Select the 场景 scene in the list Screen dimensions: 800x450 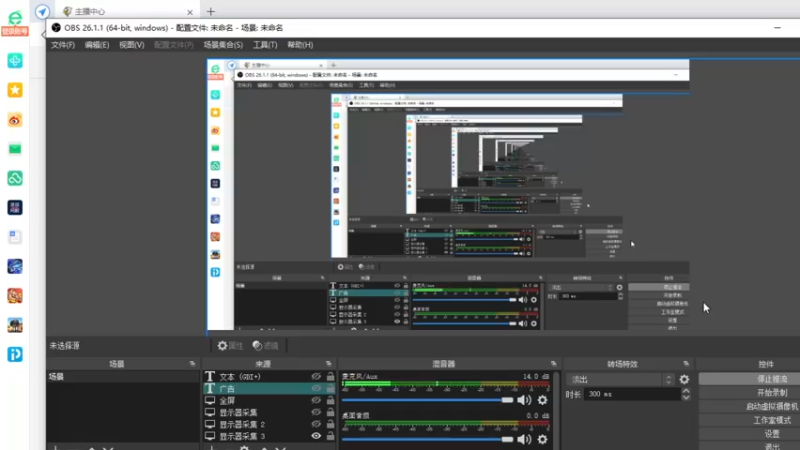click(x=122, y=377)
